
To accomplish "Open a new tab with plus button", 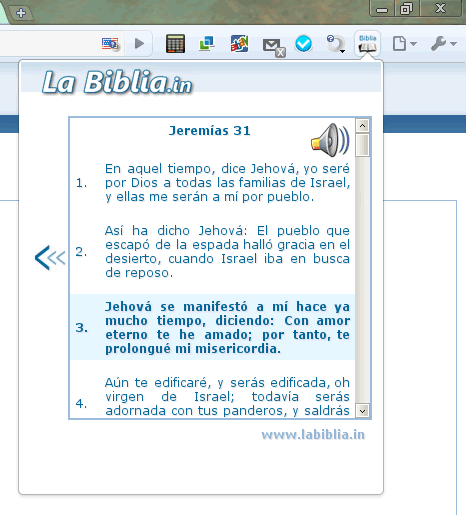I will click(21, 13).
